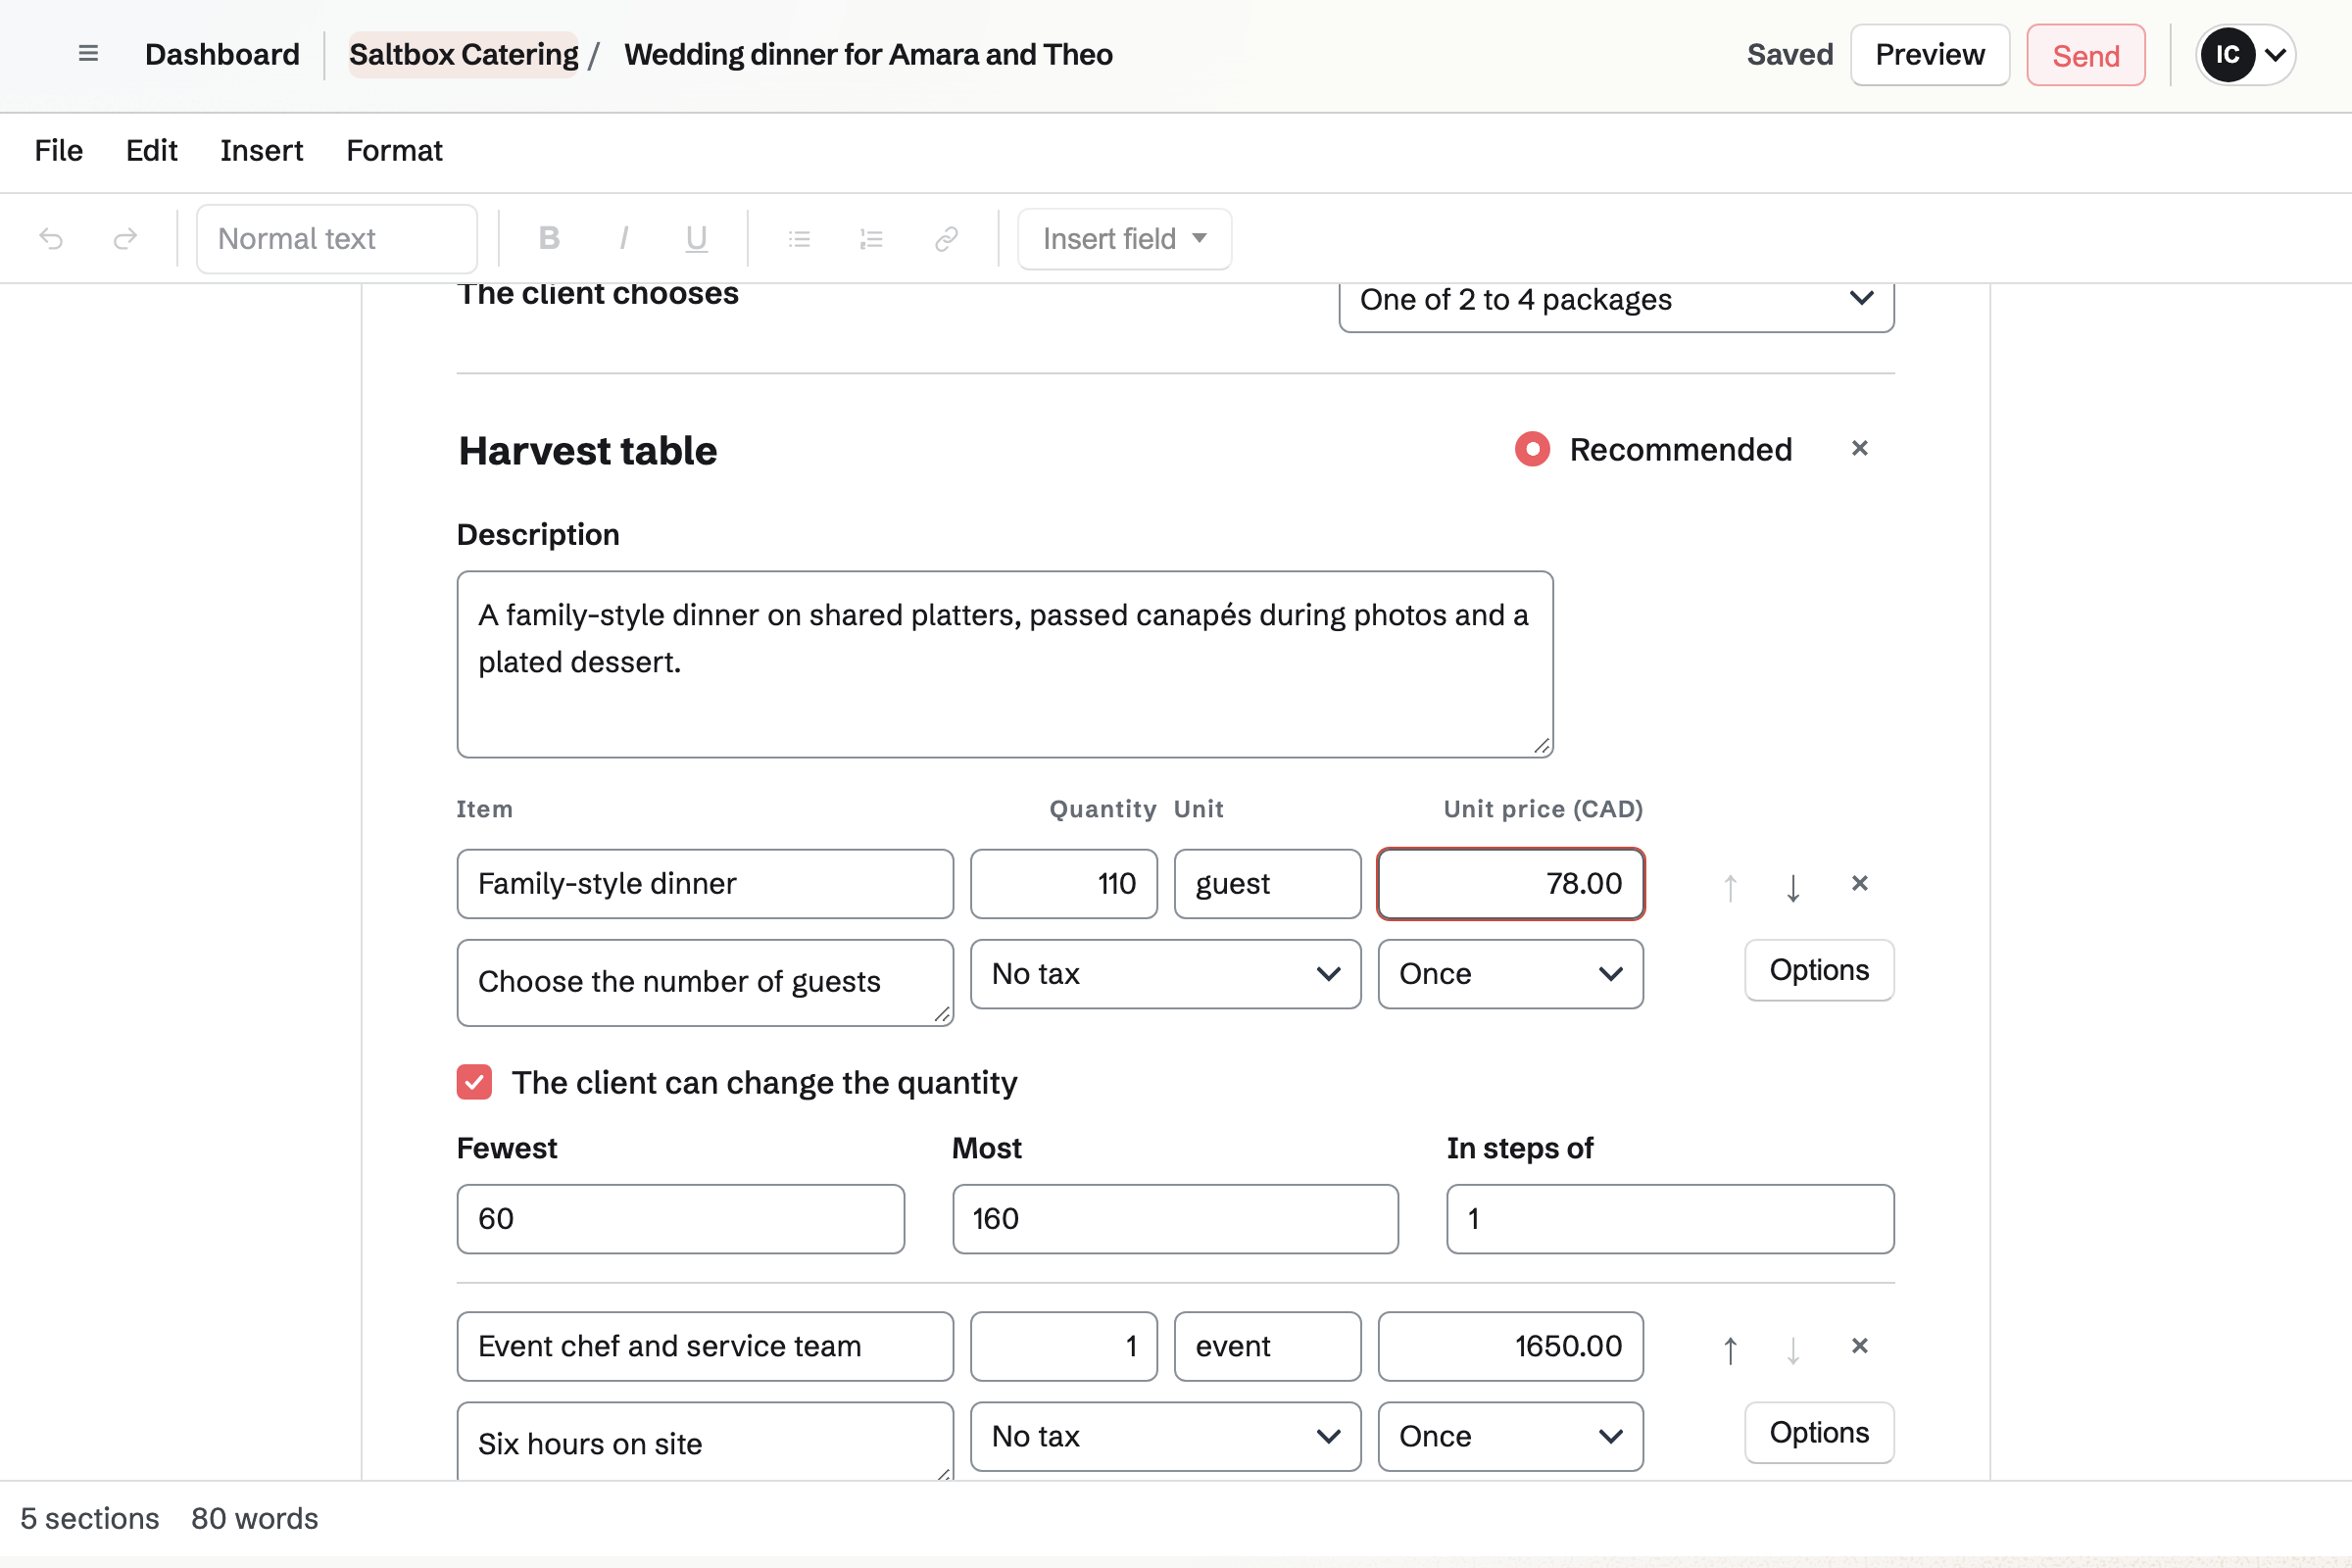Screen dimensions: 2352x1568
Task: Insert a numbered list
Action: click(872, 239)
